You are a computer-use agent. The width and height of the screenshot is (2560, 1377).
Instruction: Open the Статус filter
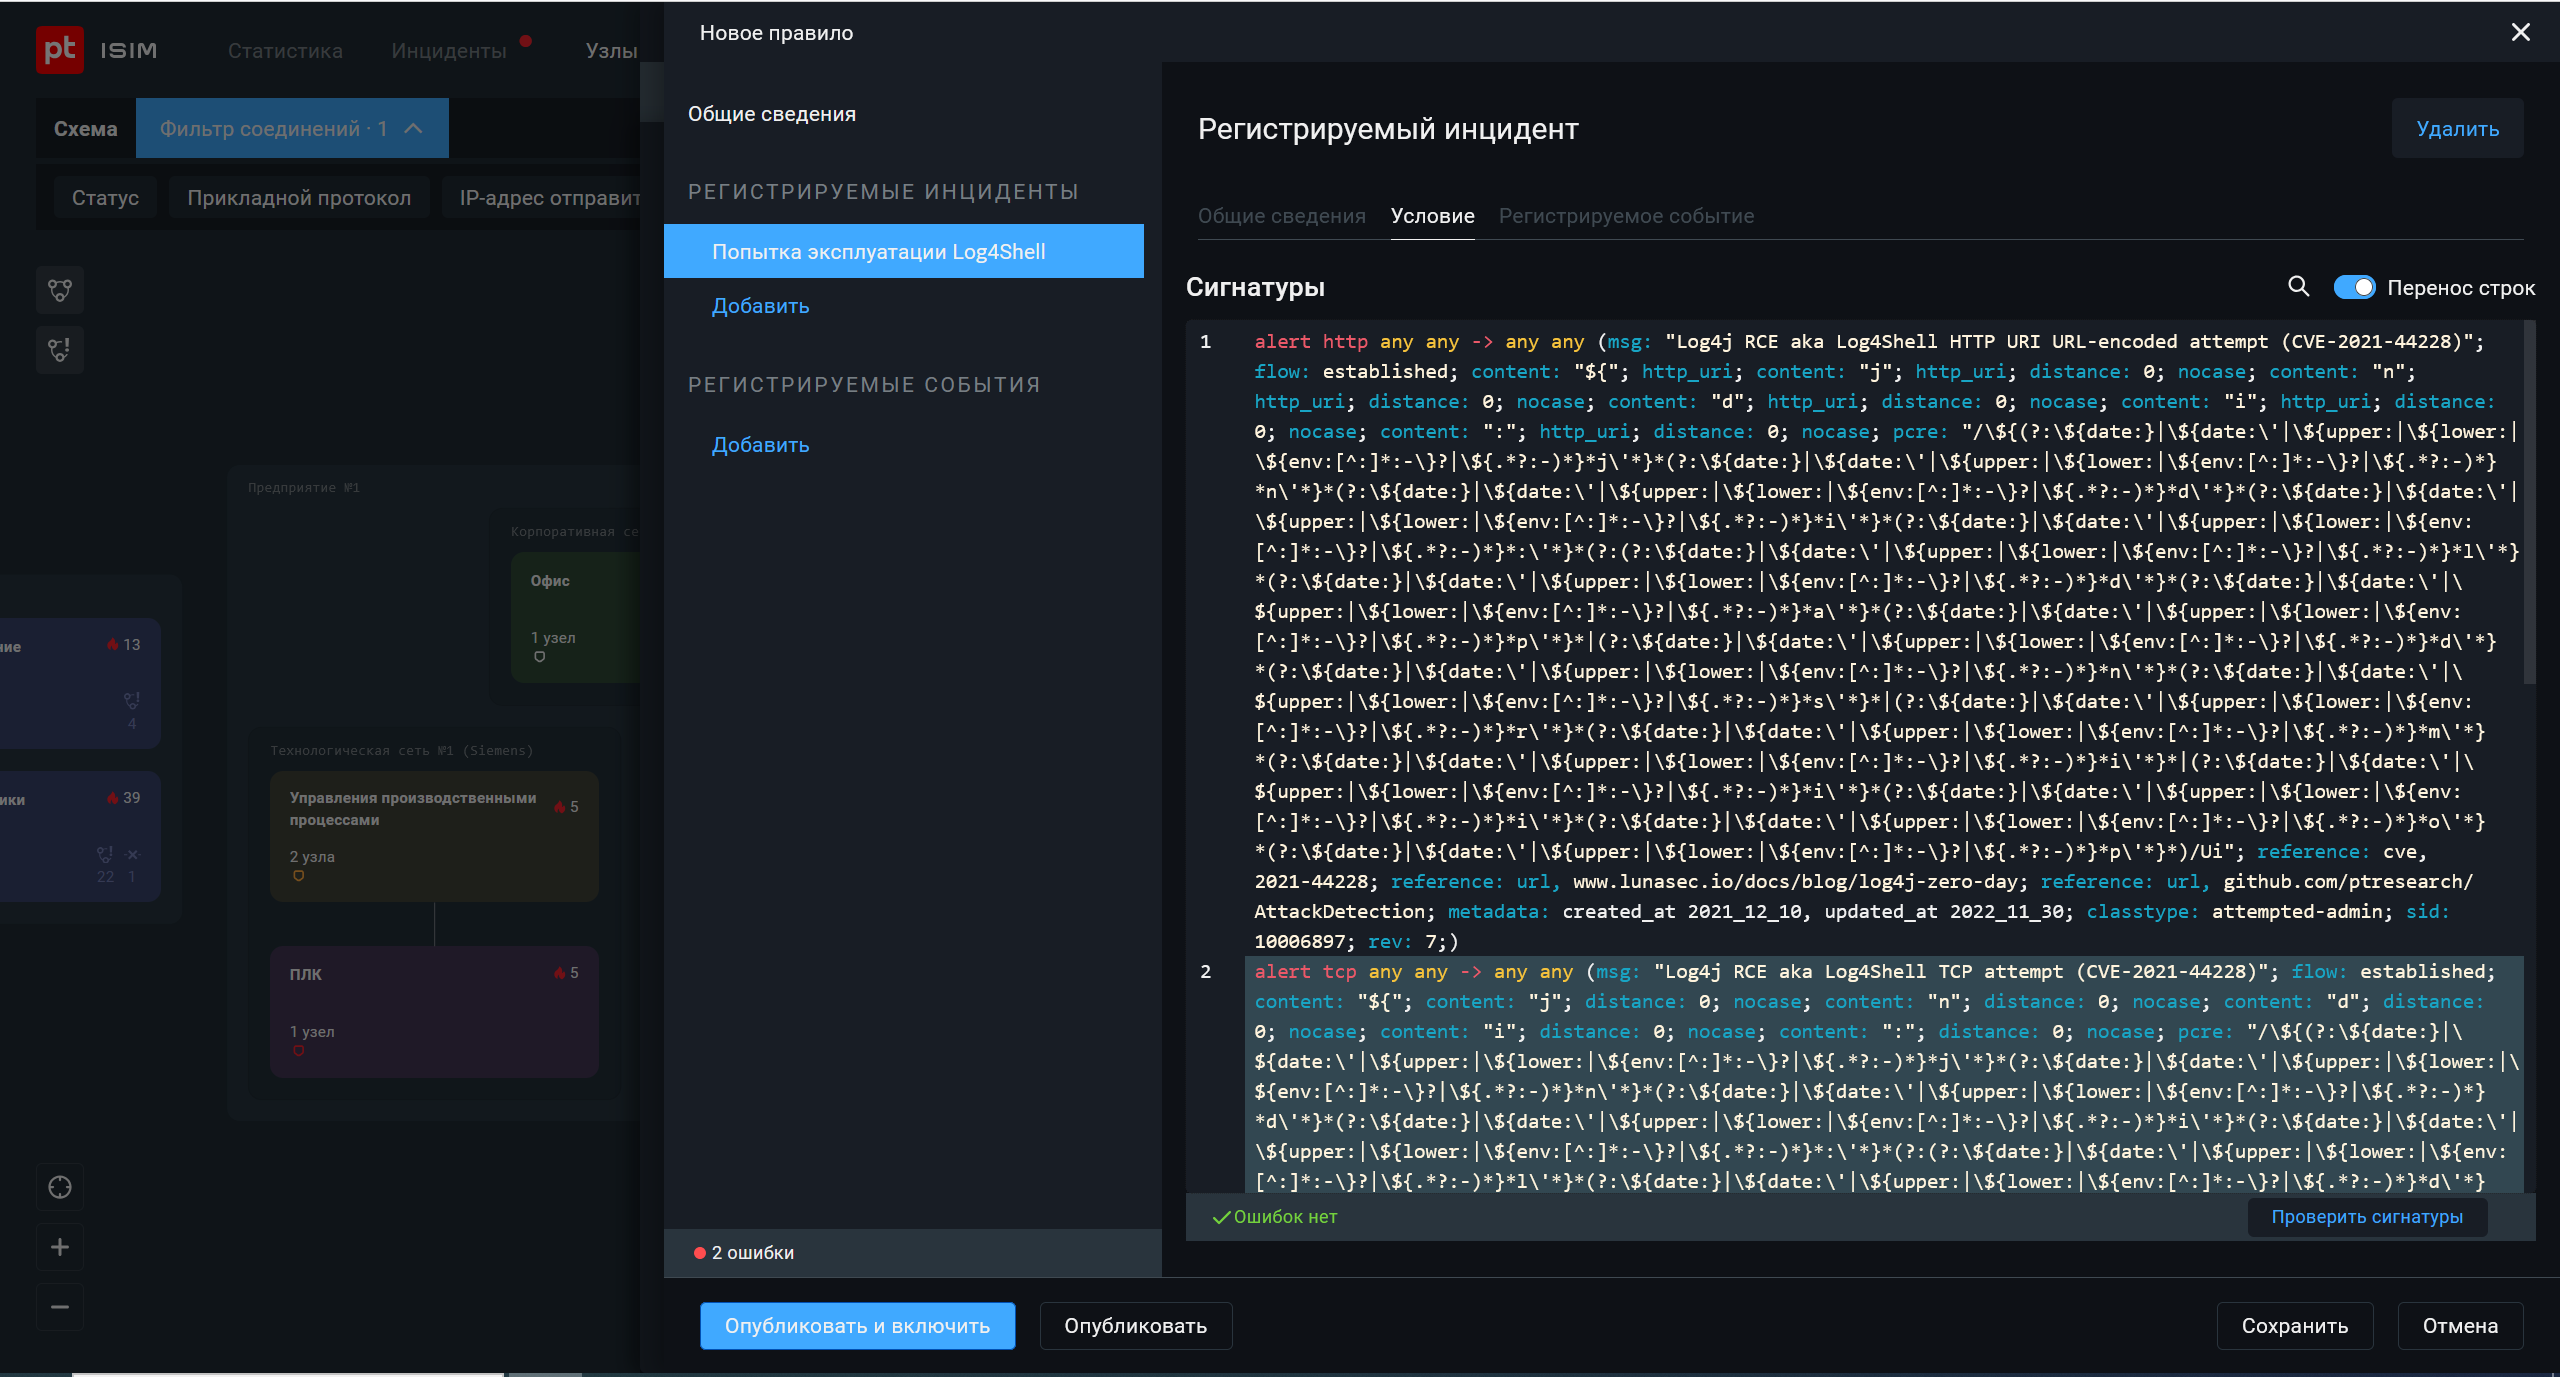(105, 198)
